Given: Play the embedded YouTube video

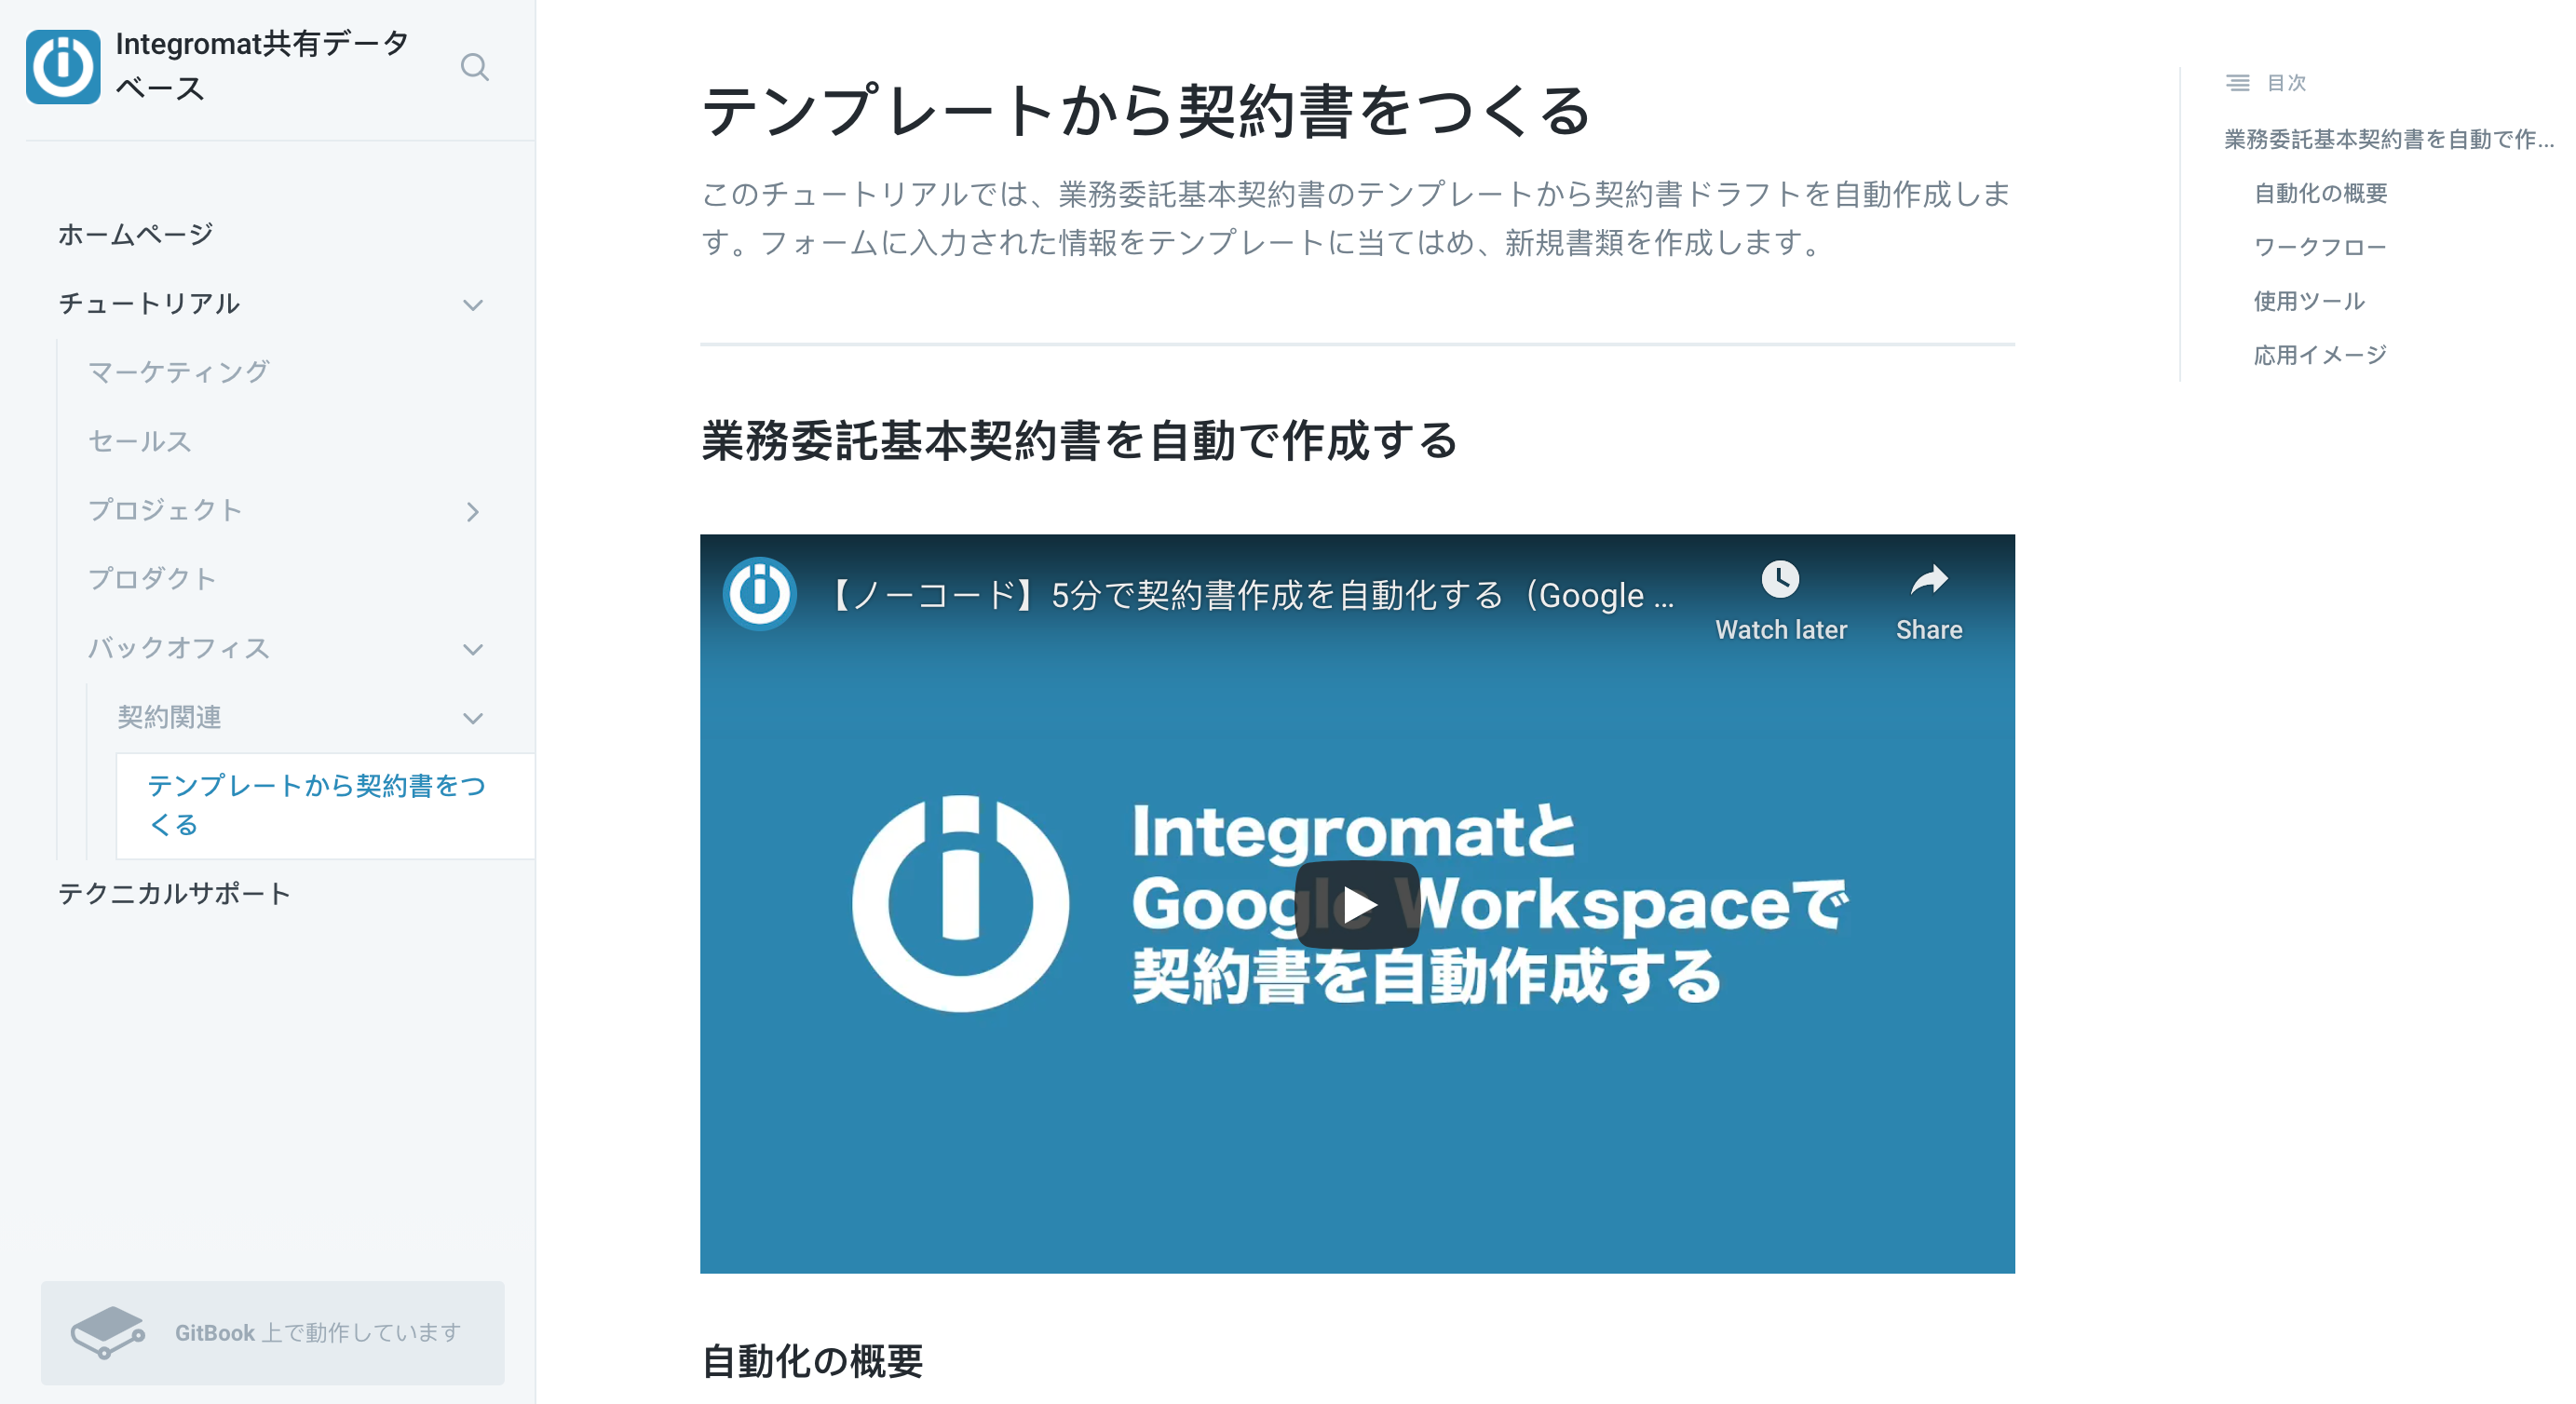Looking at the screenshot, I should [1357, 904].
